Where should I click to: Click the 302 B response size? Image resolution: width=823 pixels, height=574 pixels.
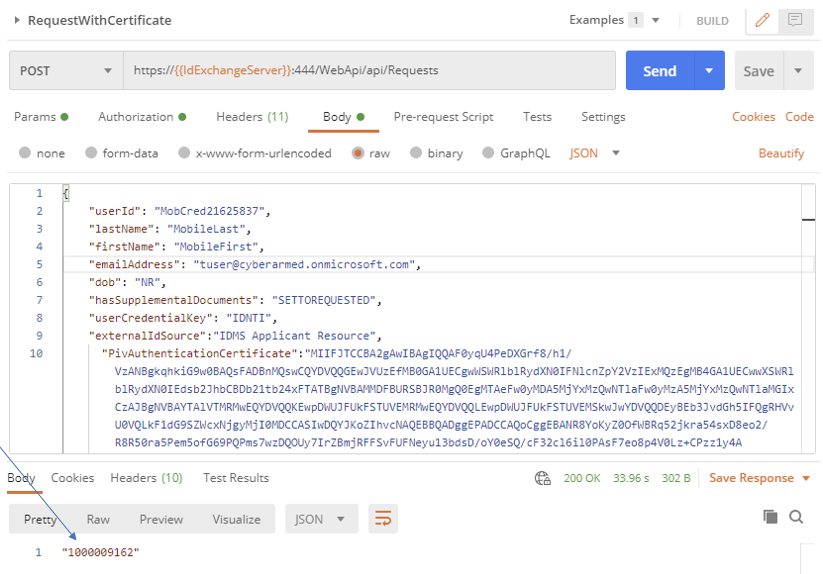676,478
